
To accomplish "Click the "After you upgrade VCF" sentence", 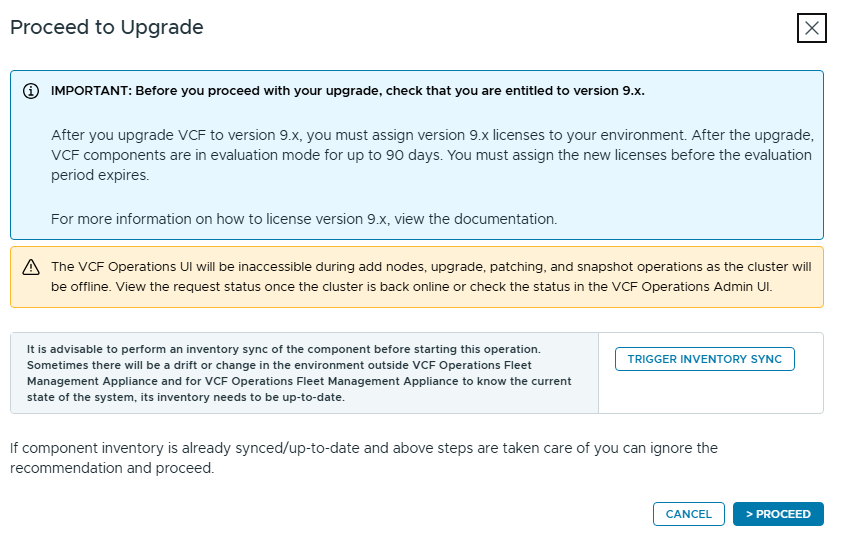I will (x=300, y=134).
